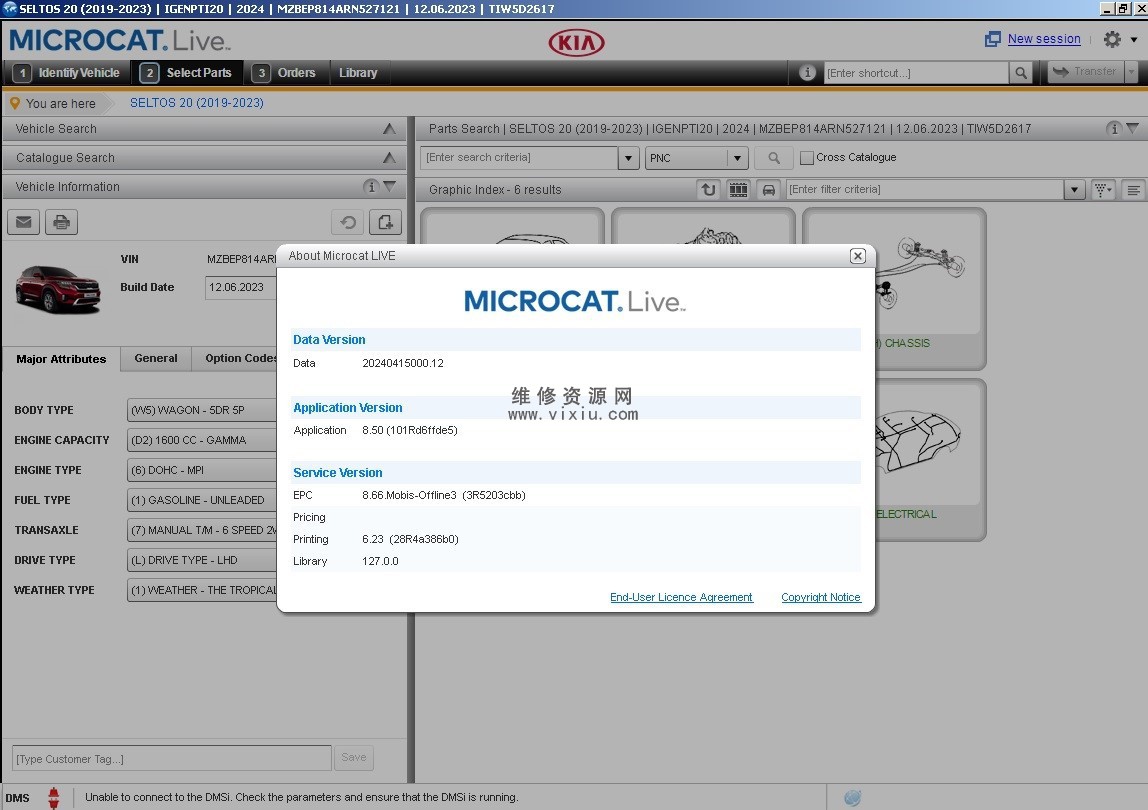
Task: Click the list view lines icon
Action: tap(1133, 190)
